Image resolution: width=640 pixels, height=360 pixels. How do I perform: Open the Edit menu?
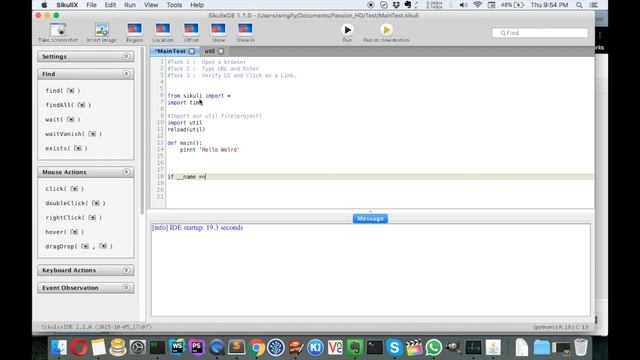pos(110,5)
